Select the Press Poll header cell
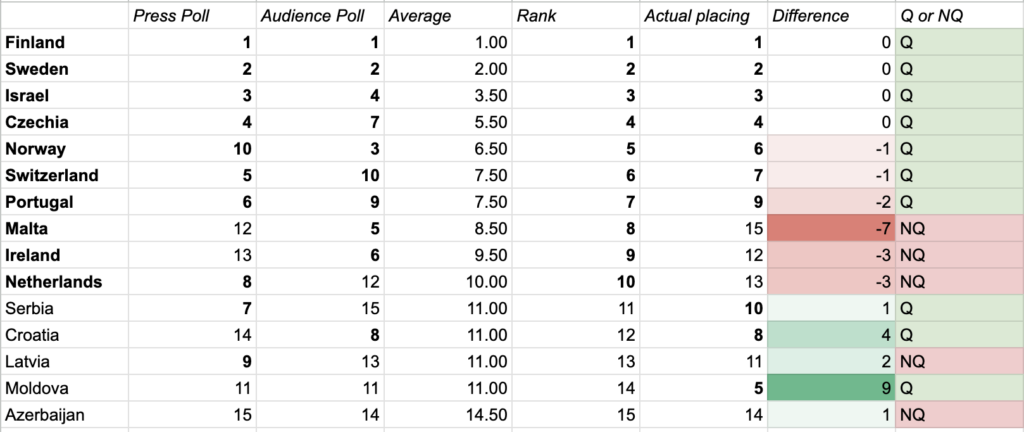Screen dimensions: 1024x432 [192, 16]
